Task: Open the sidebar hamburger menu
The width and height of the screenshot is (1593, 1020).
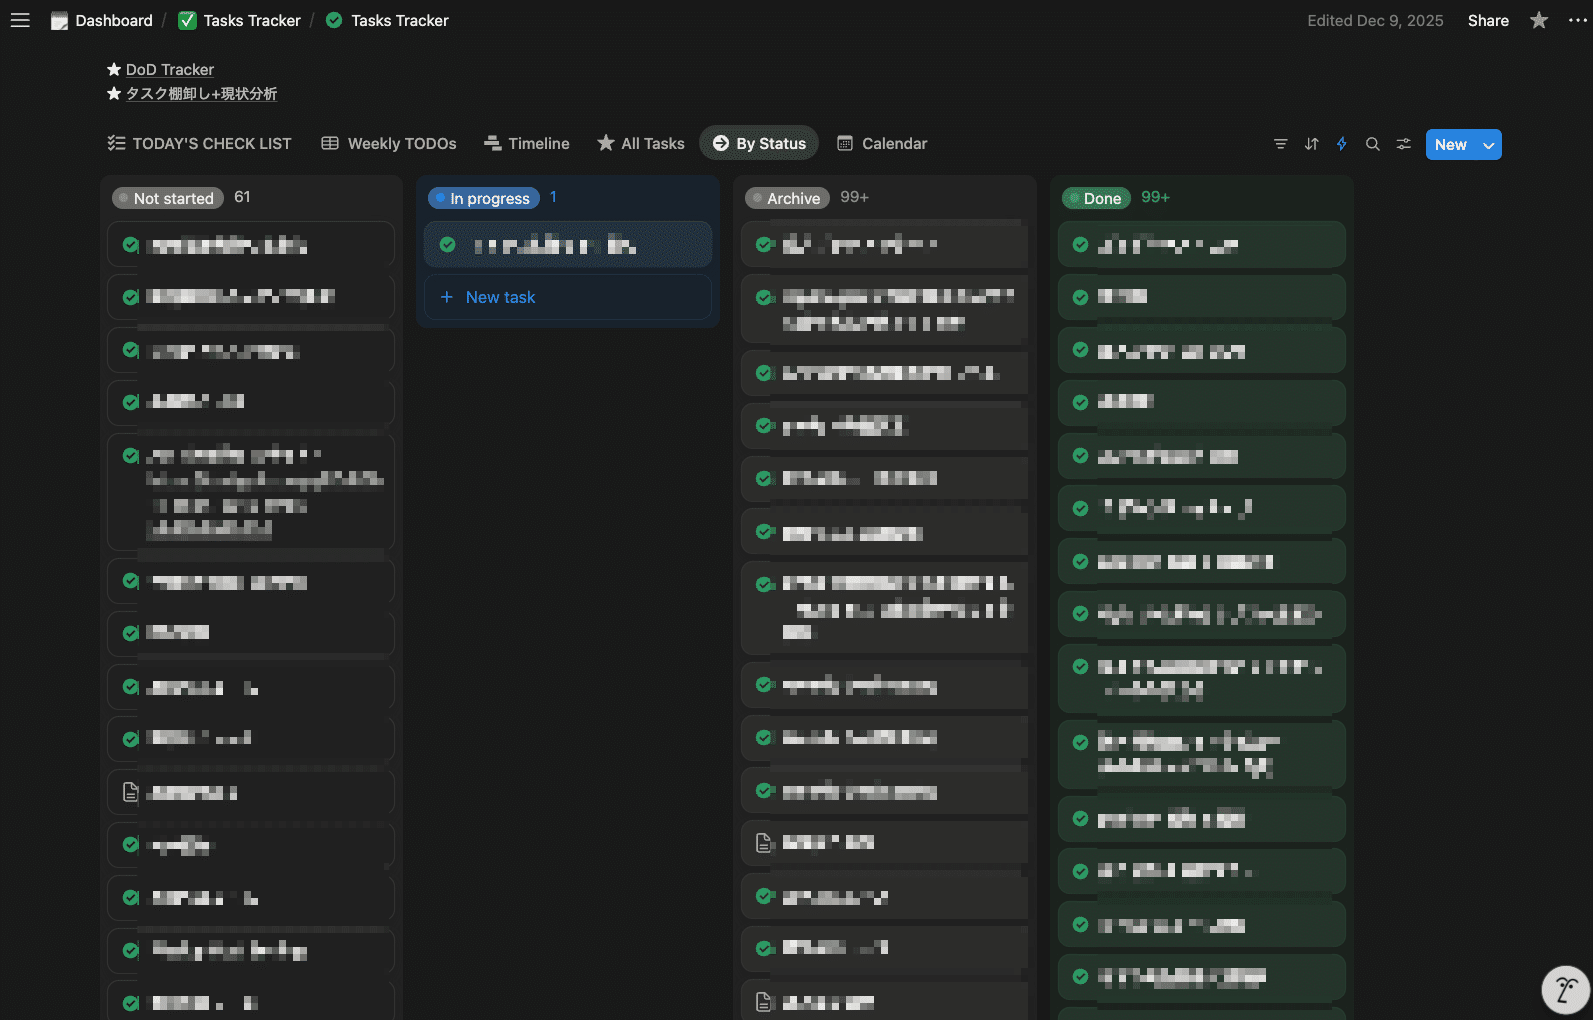Action: [20, 20]
